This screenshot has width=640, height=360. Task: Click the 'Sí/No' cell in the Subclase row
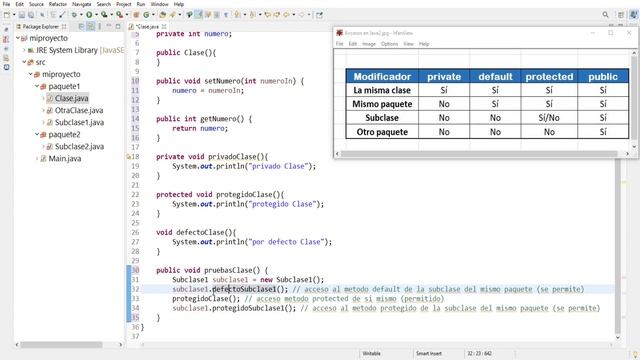(549, 118)
